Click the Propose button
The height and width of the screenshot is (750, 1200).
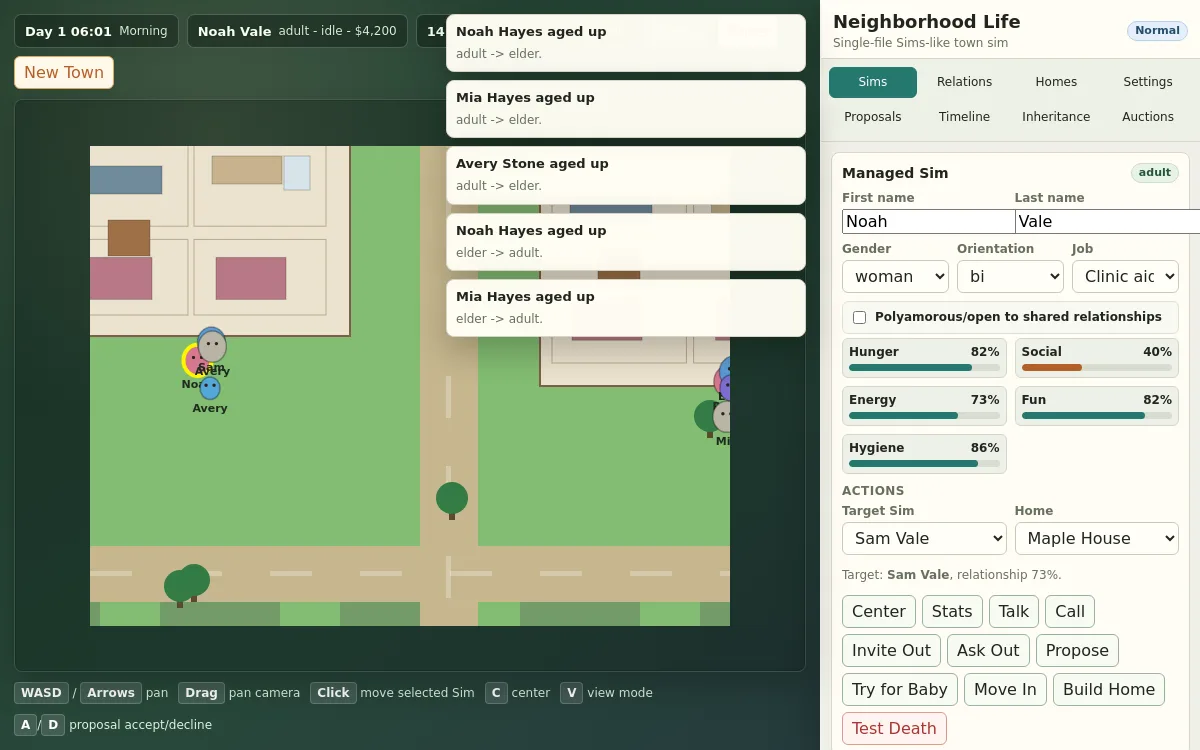(1077, 650)
